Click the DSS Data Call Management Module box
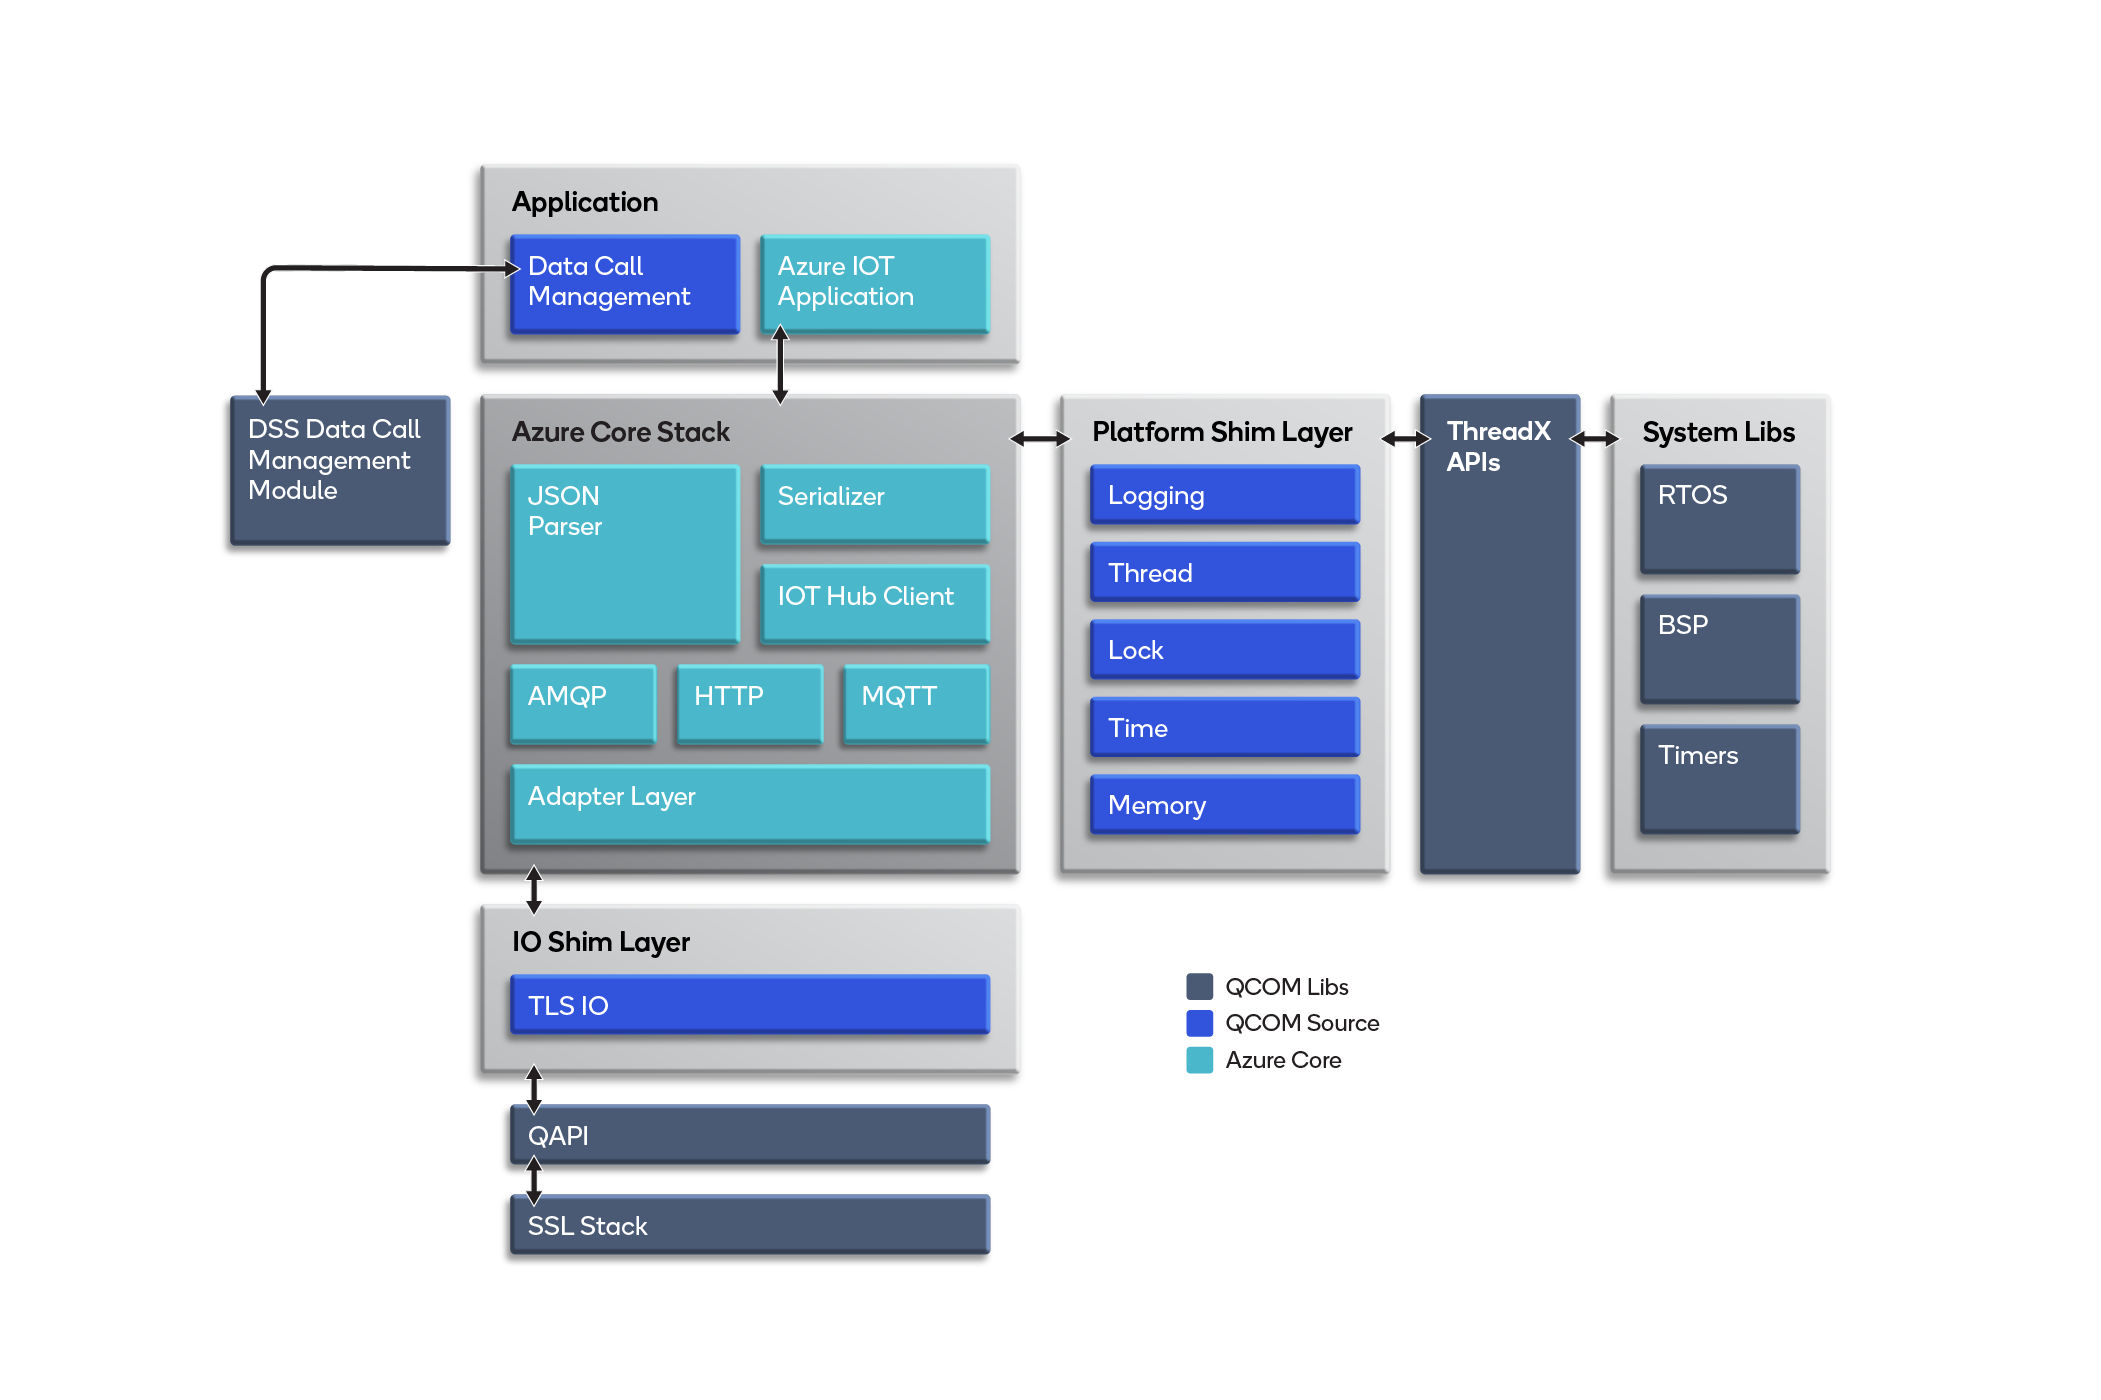The width and height of the screenshot is (2101, 1400). tap(340, 470)
